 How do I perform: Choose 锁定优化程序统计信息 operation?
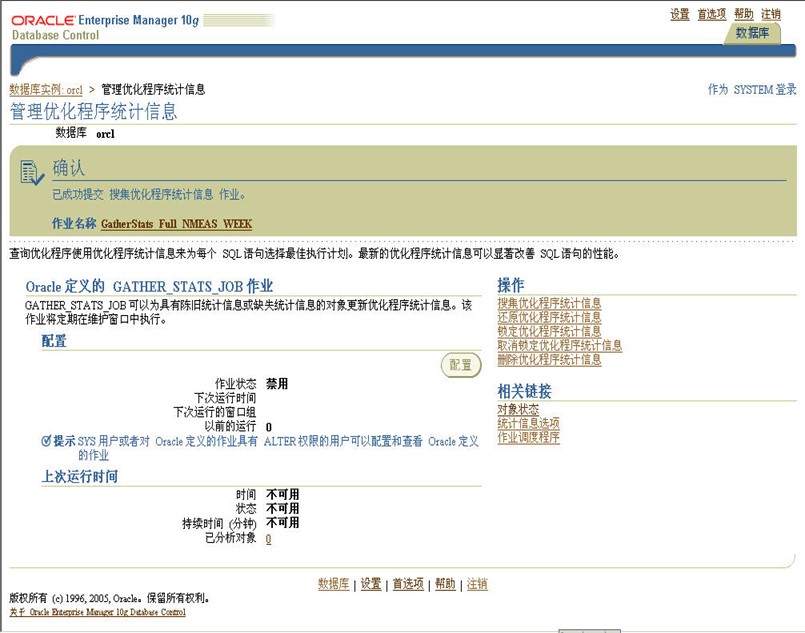click(549, 332)
